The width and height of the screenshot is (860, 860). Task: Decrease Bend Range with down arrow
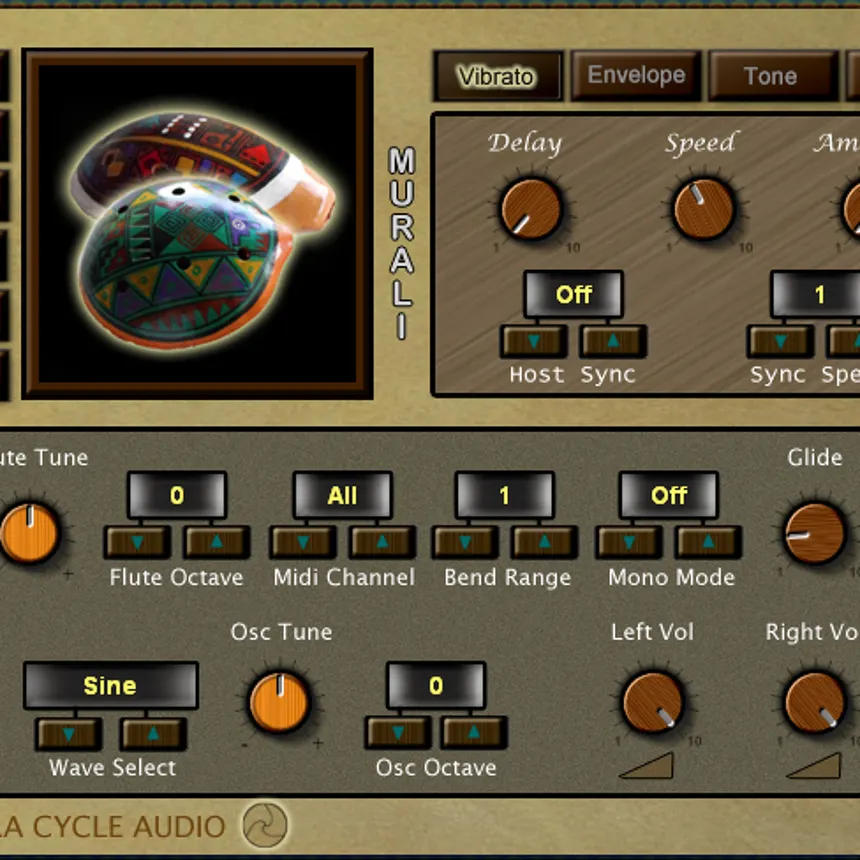click(466, 542)
